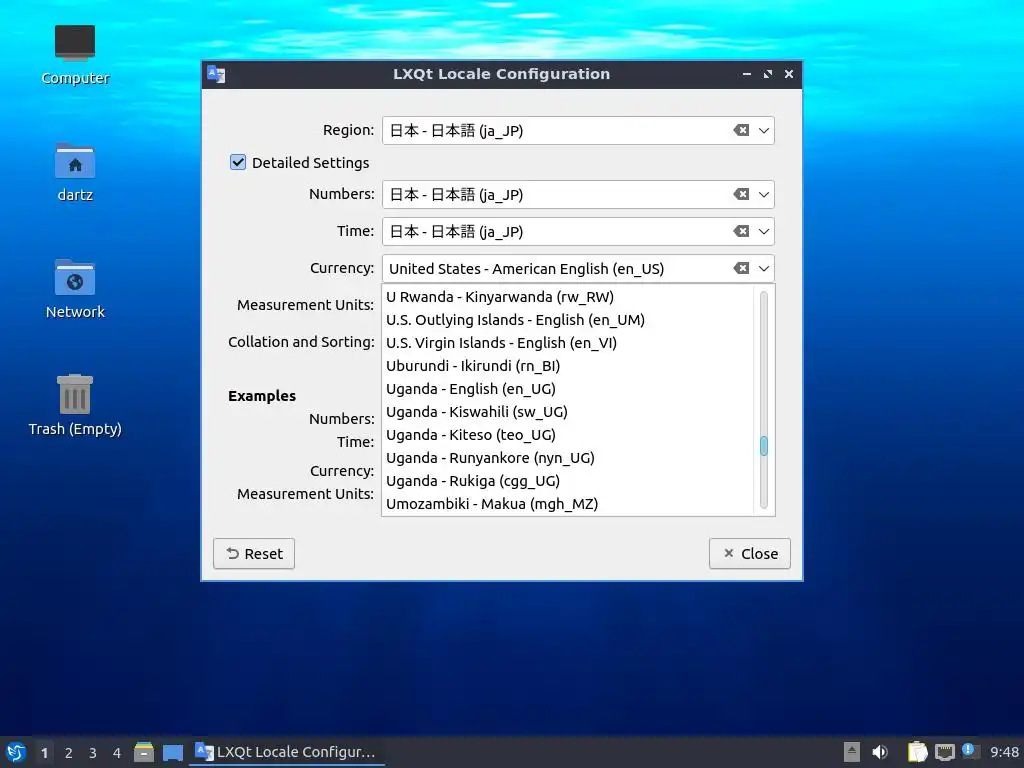Clear the Currency locale with its eraser icon
Image resolution: width=1024 pixels, height=768 pixels.
pos(741,268)
